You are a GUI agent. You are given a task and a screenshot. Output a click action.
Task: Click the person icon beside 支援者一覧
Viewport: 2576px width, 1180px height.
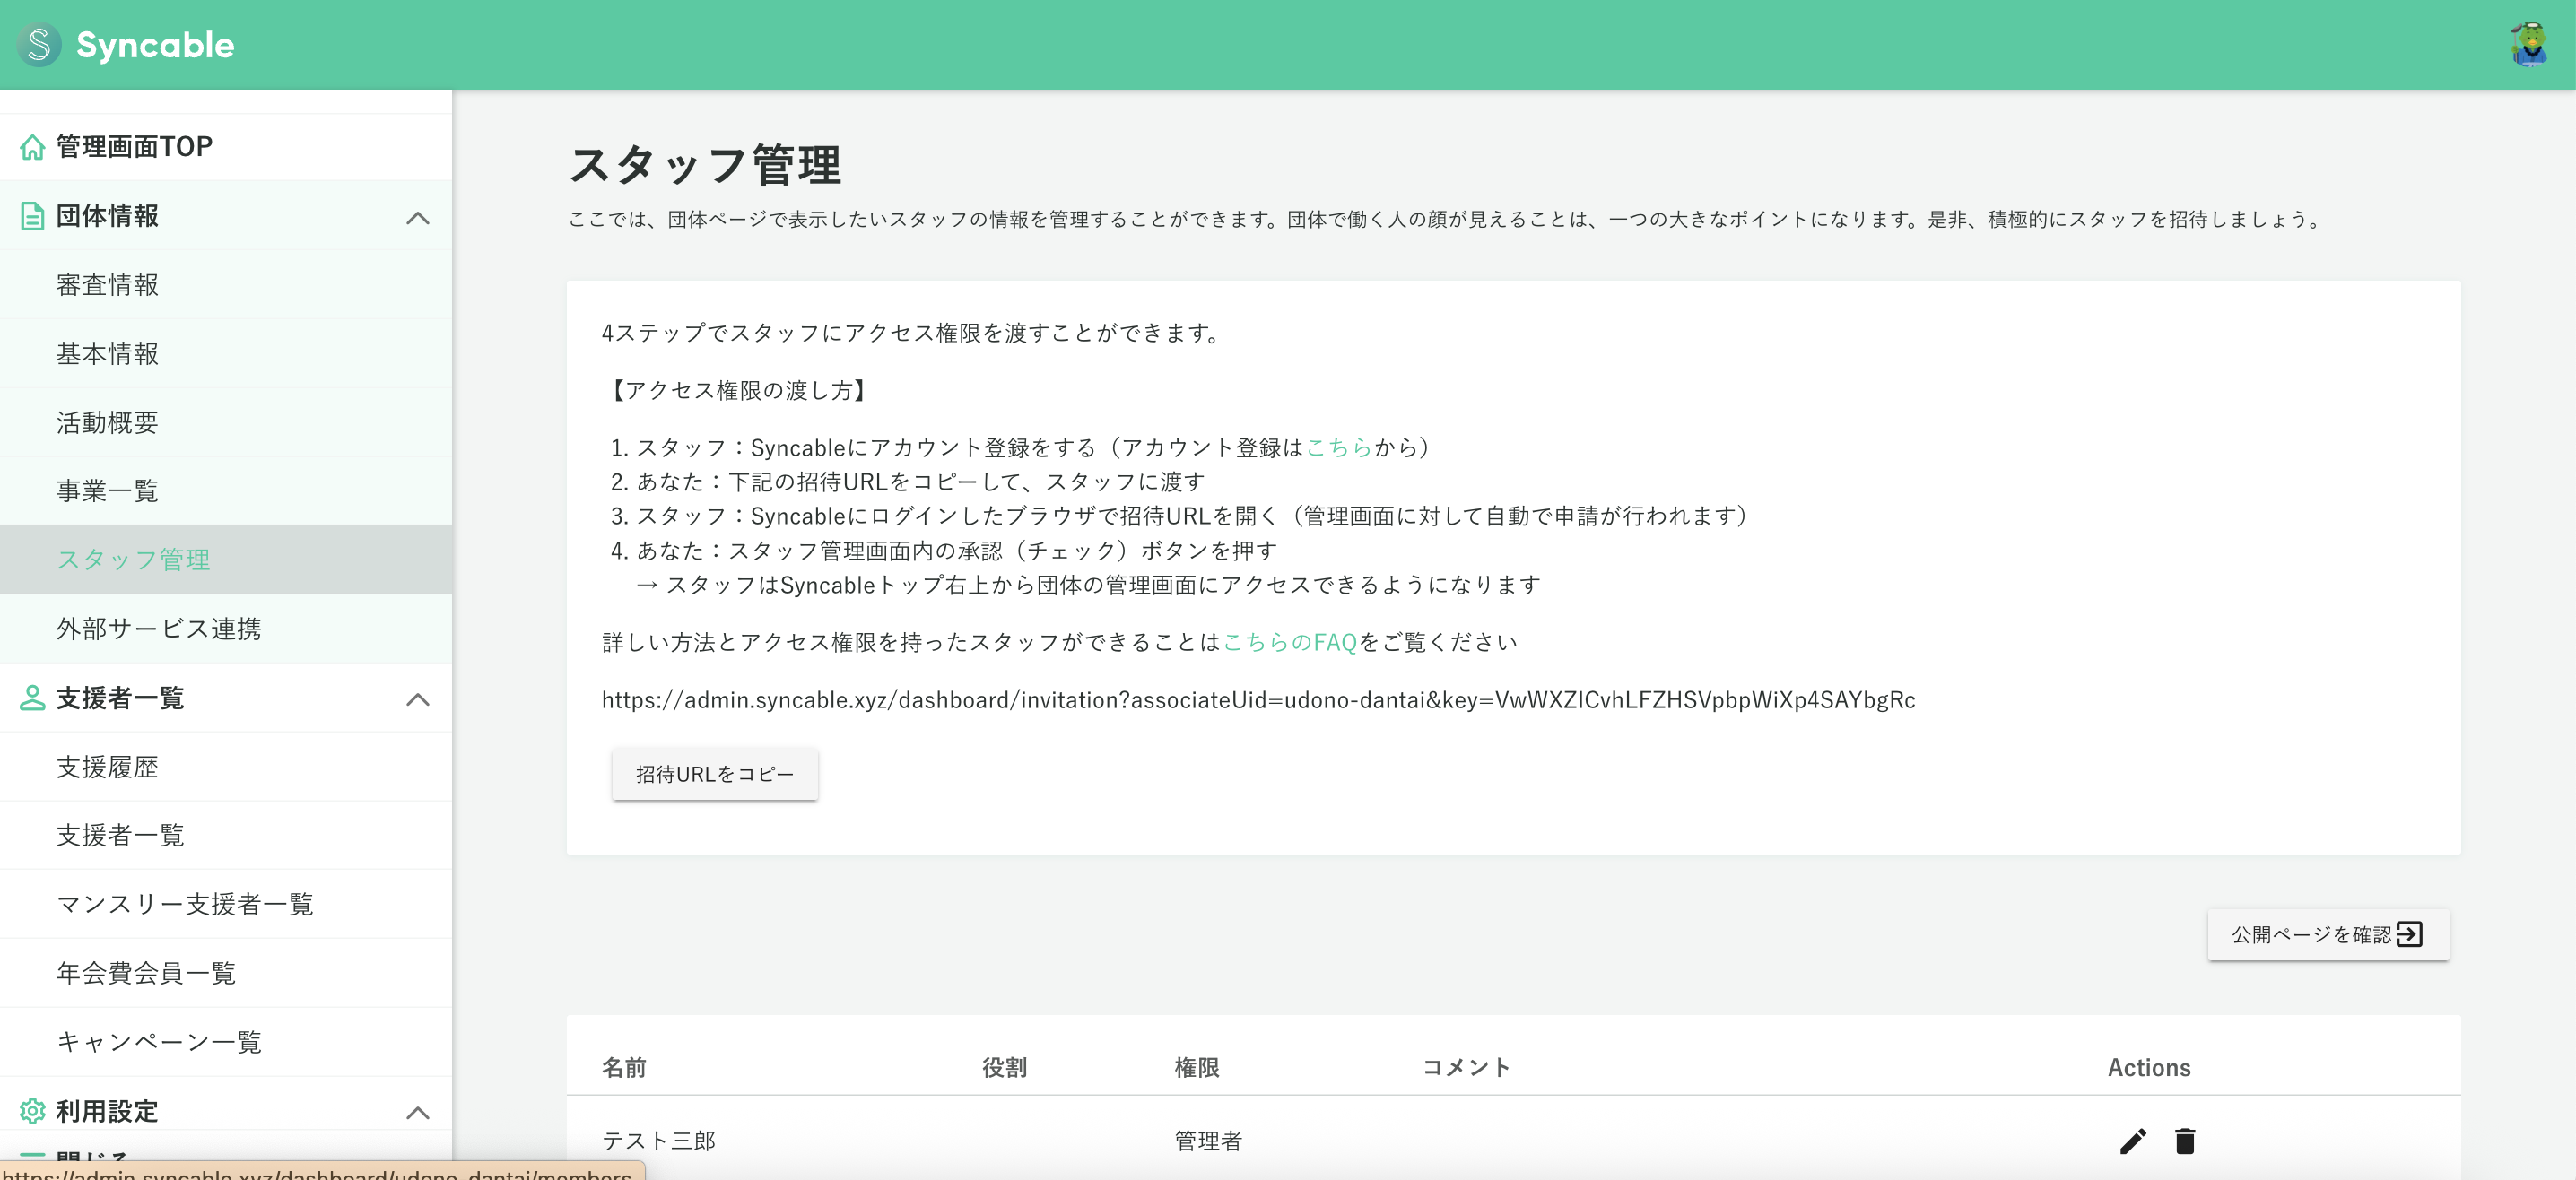32,698
